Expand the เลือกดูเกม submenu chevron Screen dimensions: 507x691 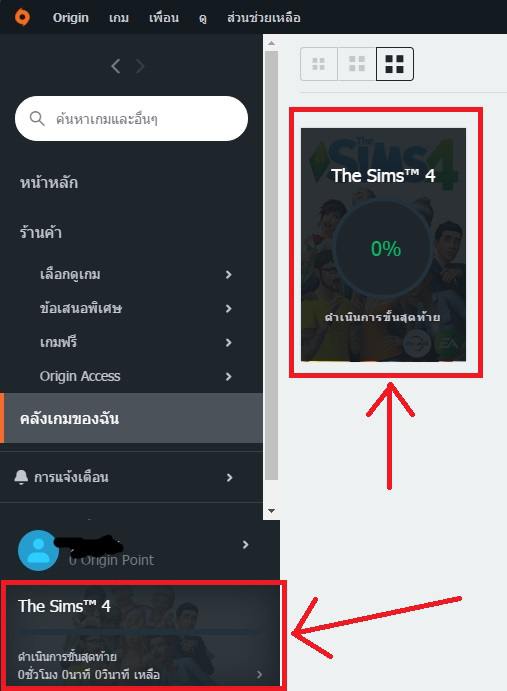point(228,275)
